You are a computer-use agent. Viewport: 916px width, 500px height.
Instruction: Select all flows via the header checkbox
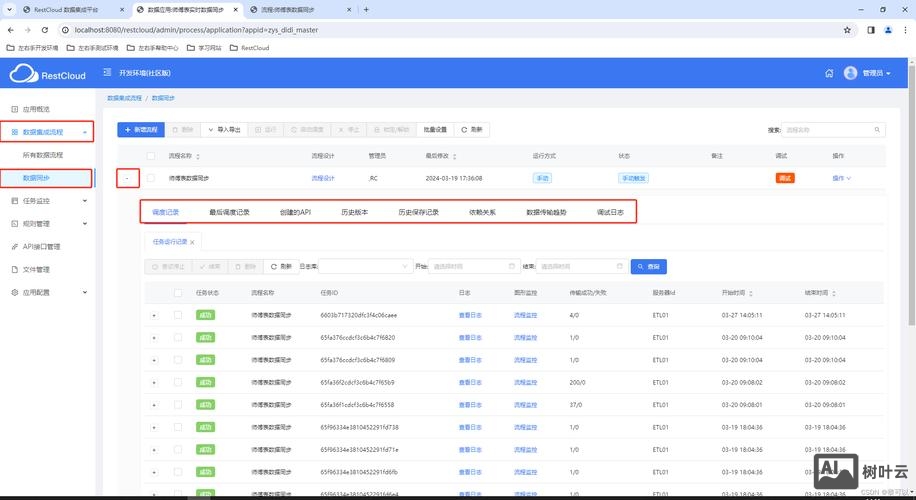151,156
